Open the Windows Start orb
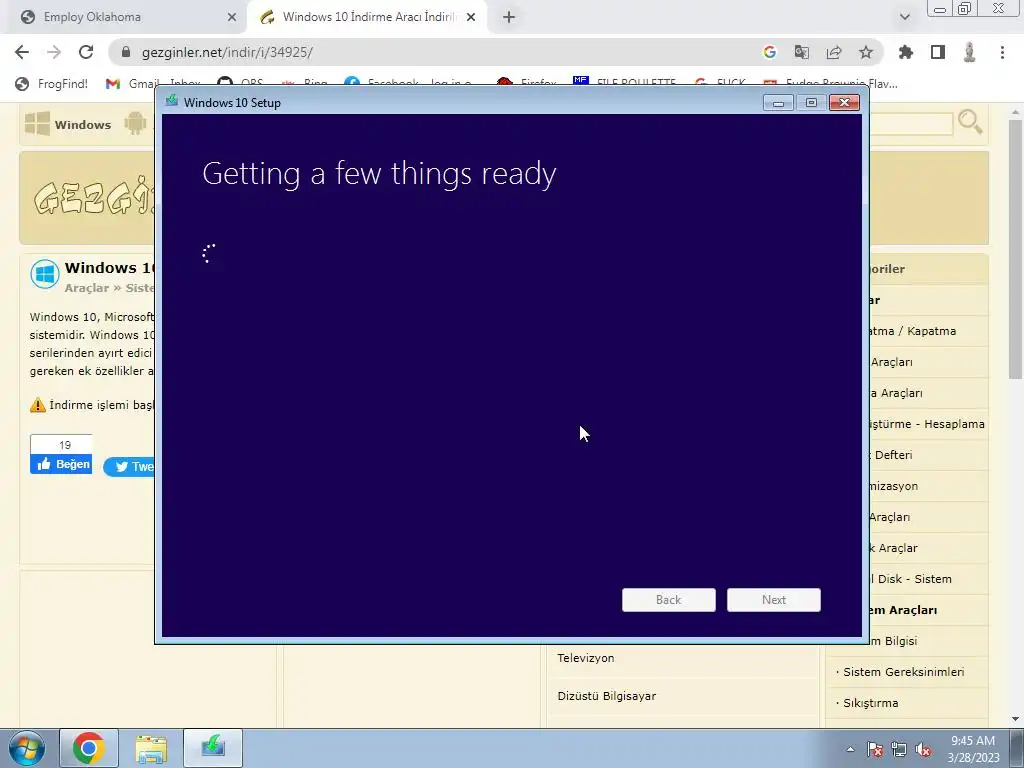Image resolution: width=1024 pixels, height=768 pixels. (27, 748)
